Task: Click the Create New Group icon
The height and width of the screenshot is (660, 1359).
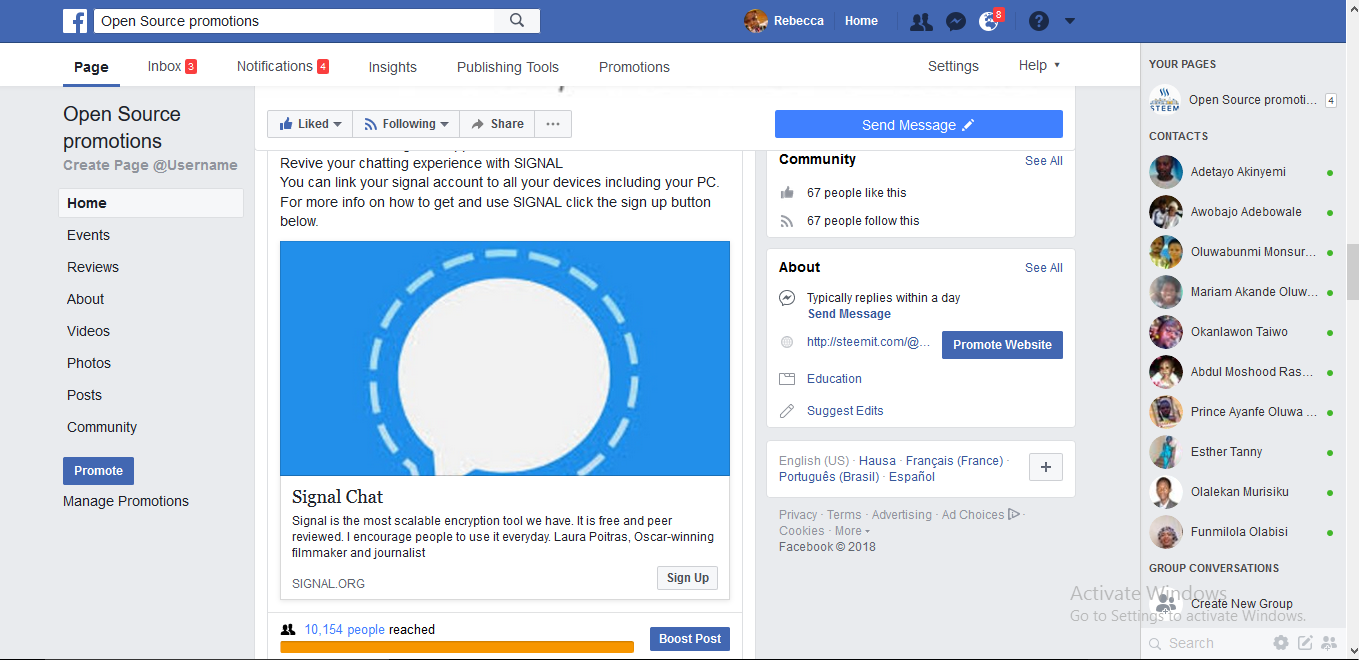Action: (x=1166, y=604)
